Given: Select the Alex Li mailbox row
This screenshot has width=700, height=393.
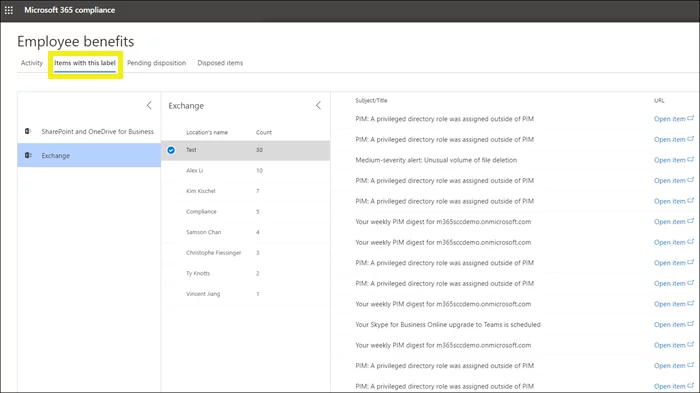Looking at the screenshot, I should pyautogui.click(x=246, y=171).
